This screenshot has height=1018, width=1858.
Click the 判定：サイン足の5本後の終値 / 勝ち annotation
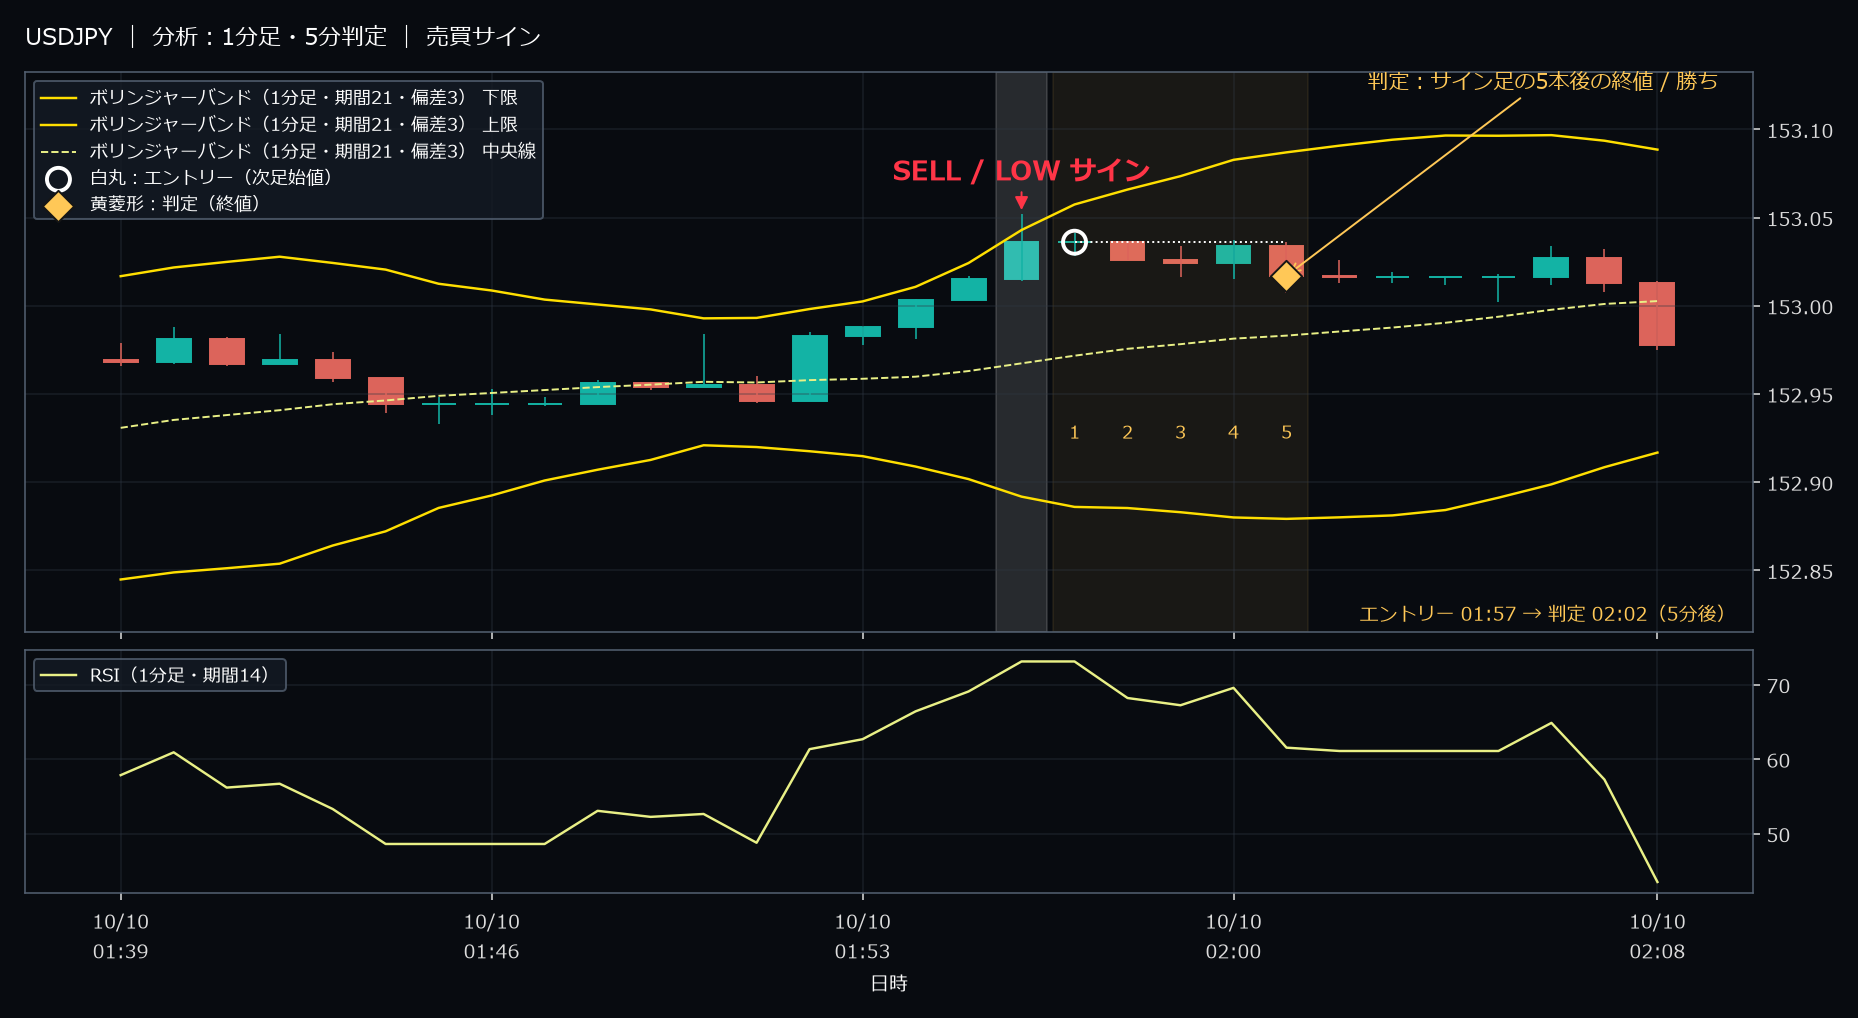[x=1543, y=81]
